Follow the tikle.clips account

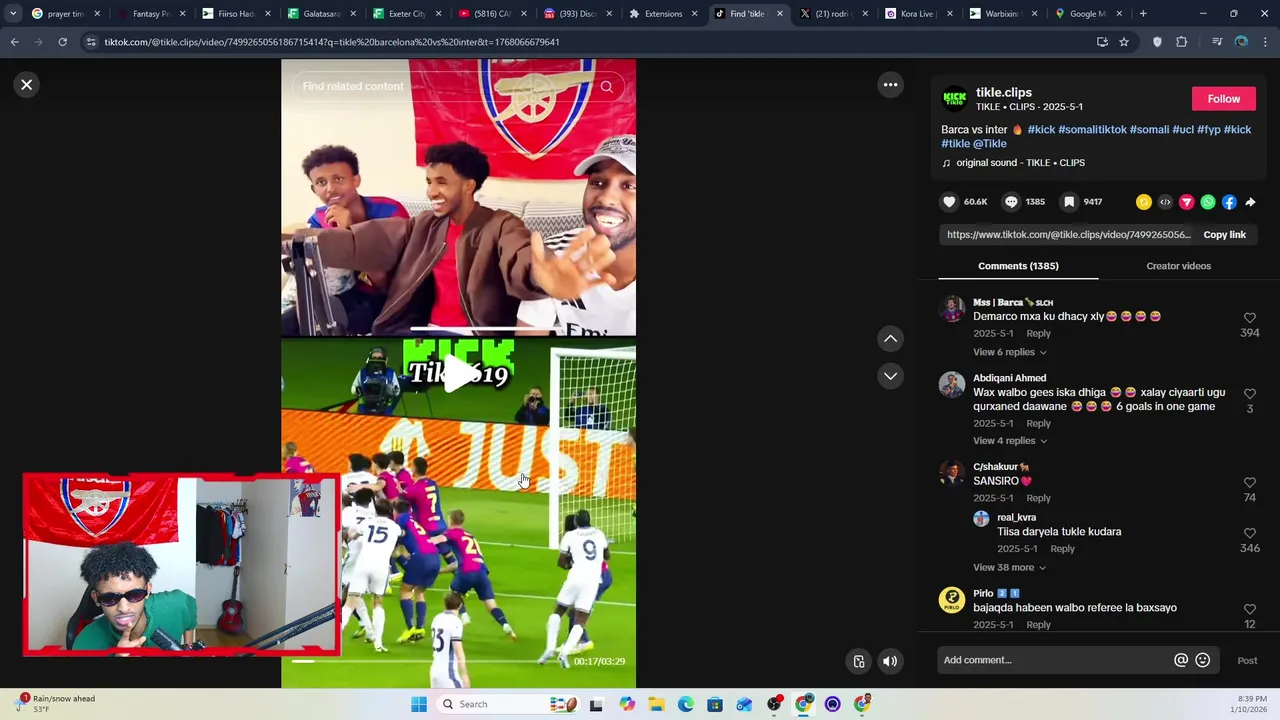(x=1223, y=99)
